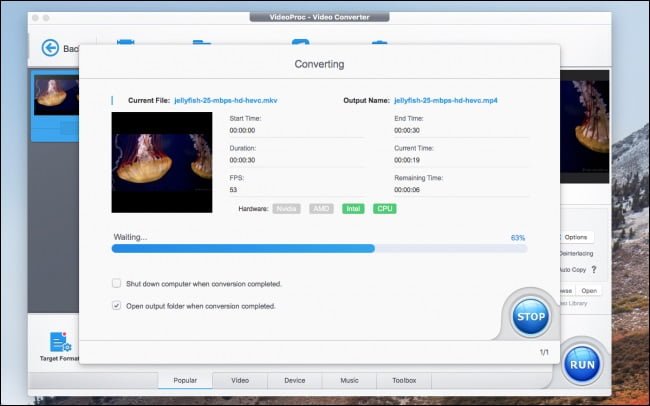
Task: Enable shut down computer when conversion completed
Action: tap(117, 284)
